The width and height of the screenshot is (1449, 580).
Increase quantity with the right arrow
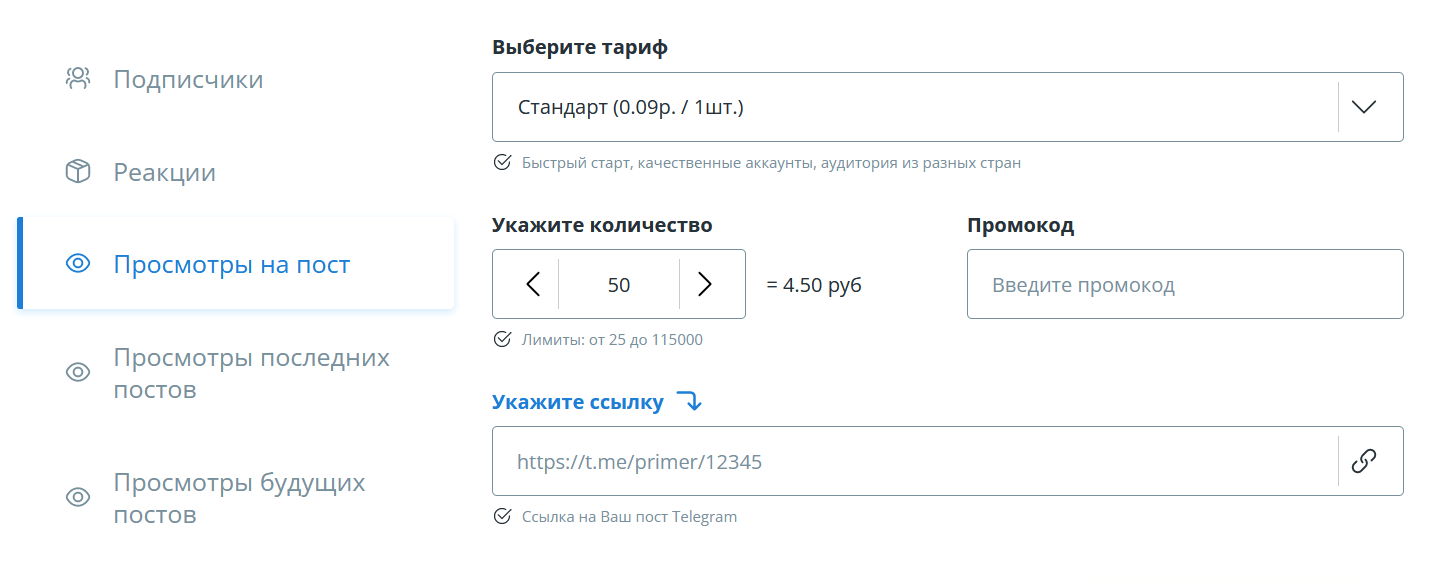704,285
